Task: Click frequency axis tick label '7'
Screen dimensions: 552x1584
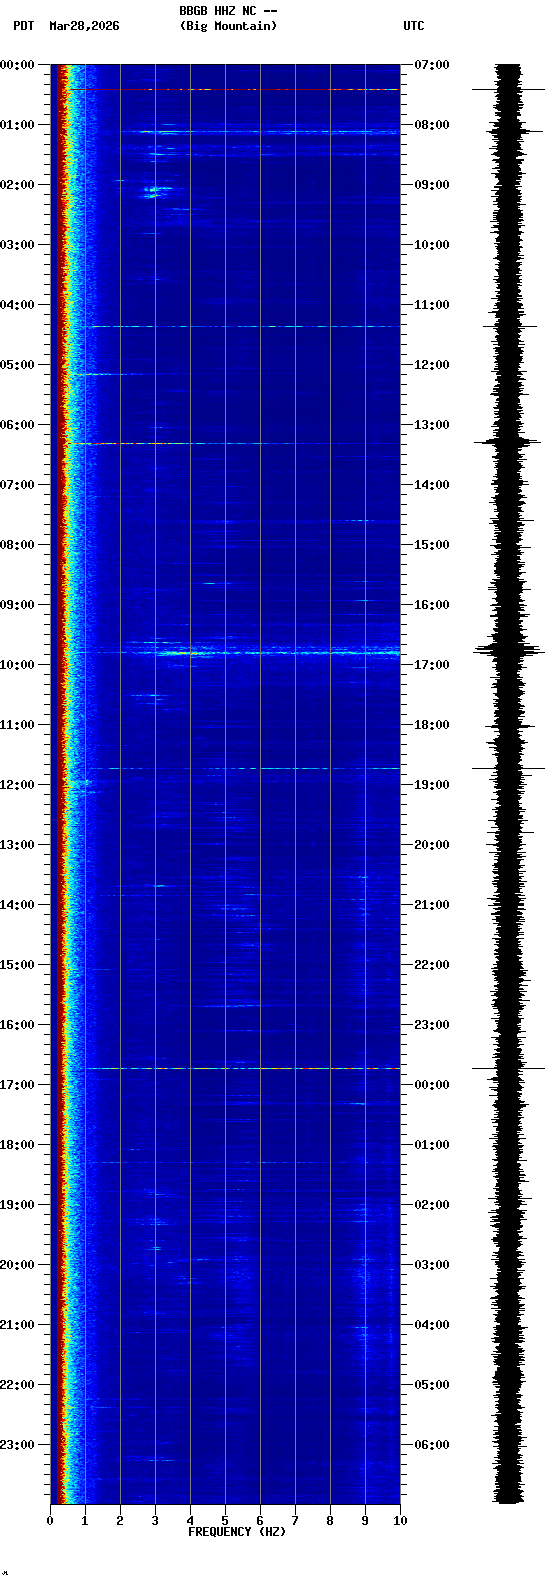Action: tap(295, 1521)
